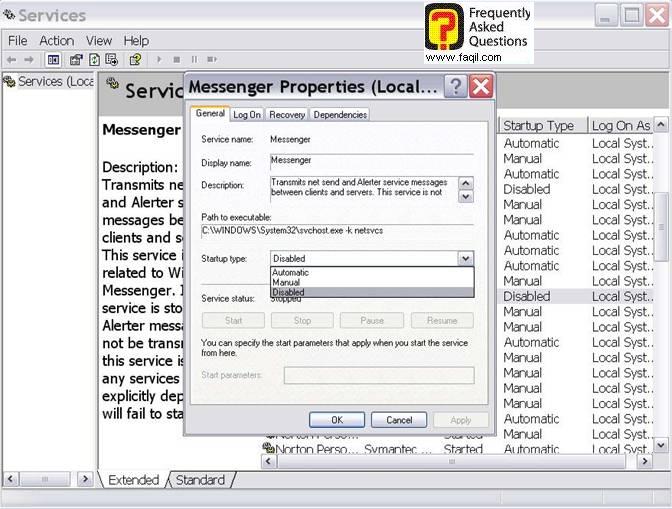Click the services list horizontal scroll right arrow
Screen dimensions: 672x509
(x=645, y=461)
